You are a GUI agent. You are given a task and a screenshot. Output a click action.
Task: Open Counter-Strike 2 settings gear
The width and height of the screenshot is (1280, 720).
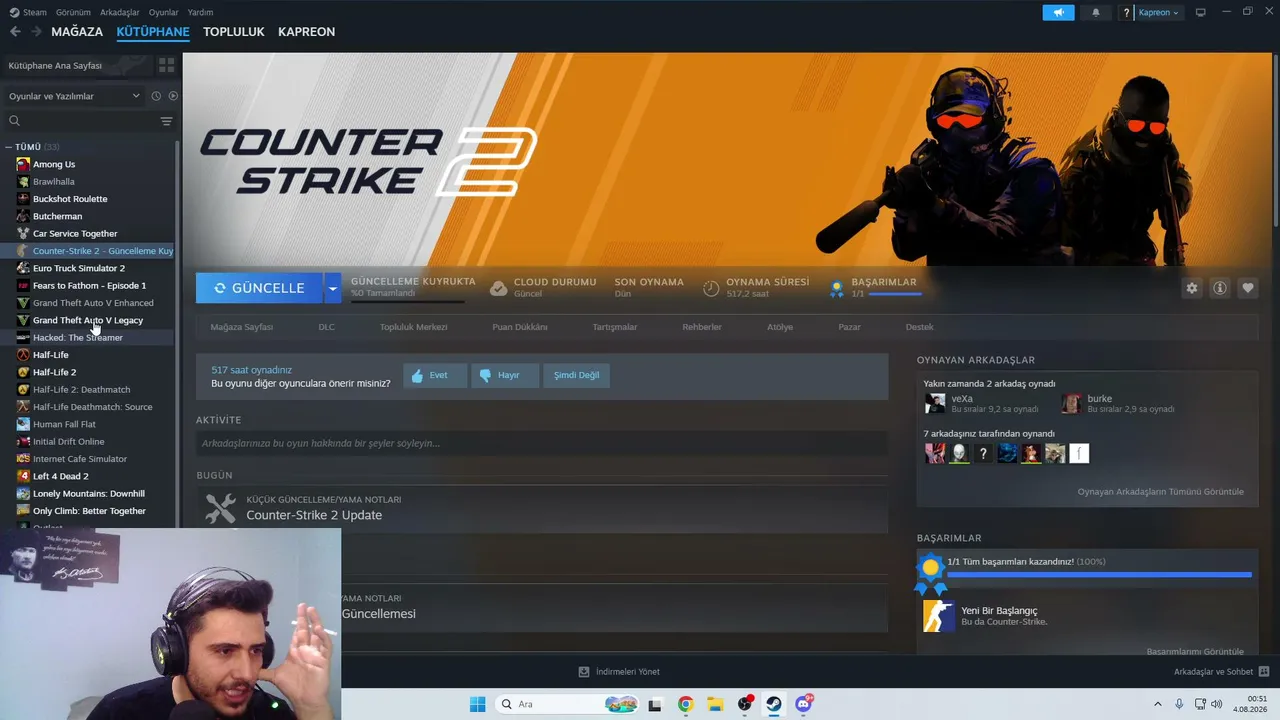(1192, 288)
